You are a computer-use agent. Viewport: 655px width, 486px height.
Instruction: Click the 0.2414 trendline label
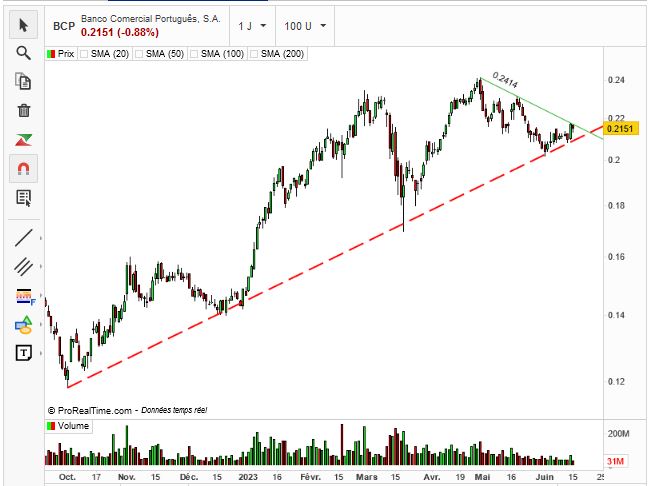[505, 80]
